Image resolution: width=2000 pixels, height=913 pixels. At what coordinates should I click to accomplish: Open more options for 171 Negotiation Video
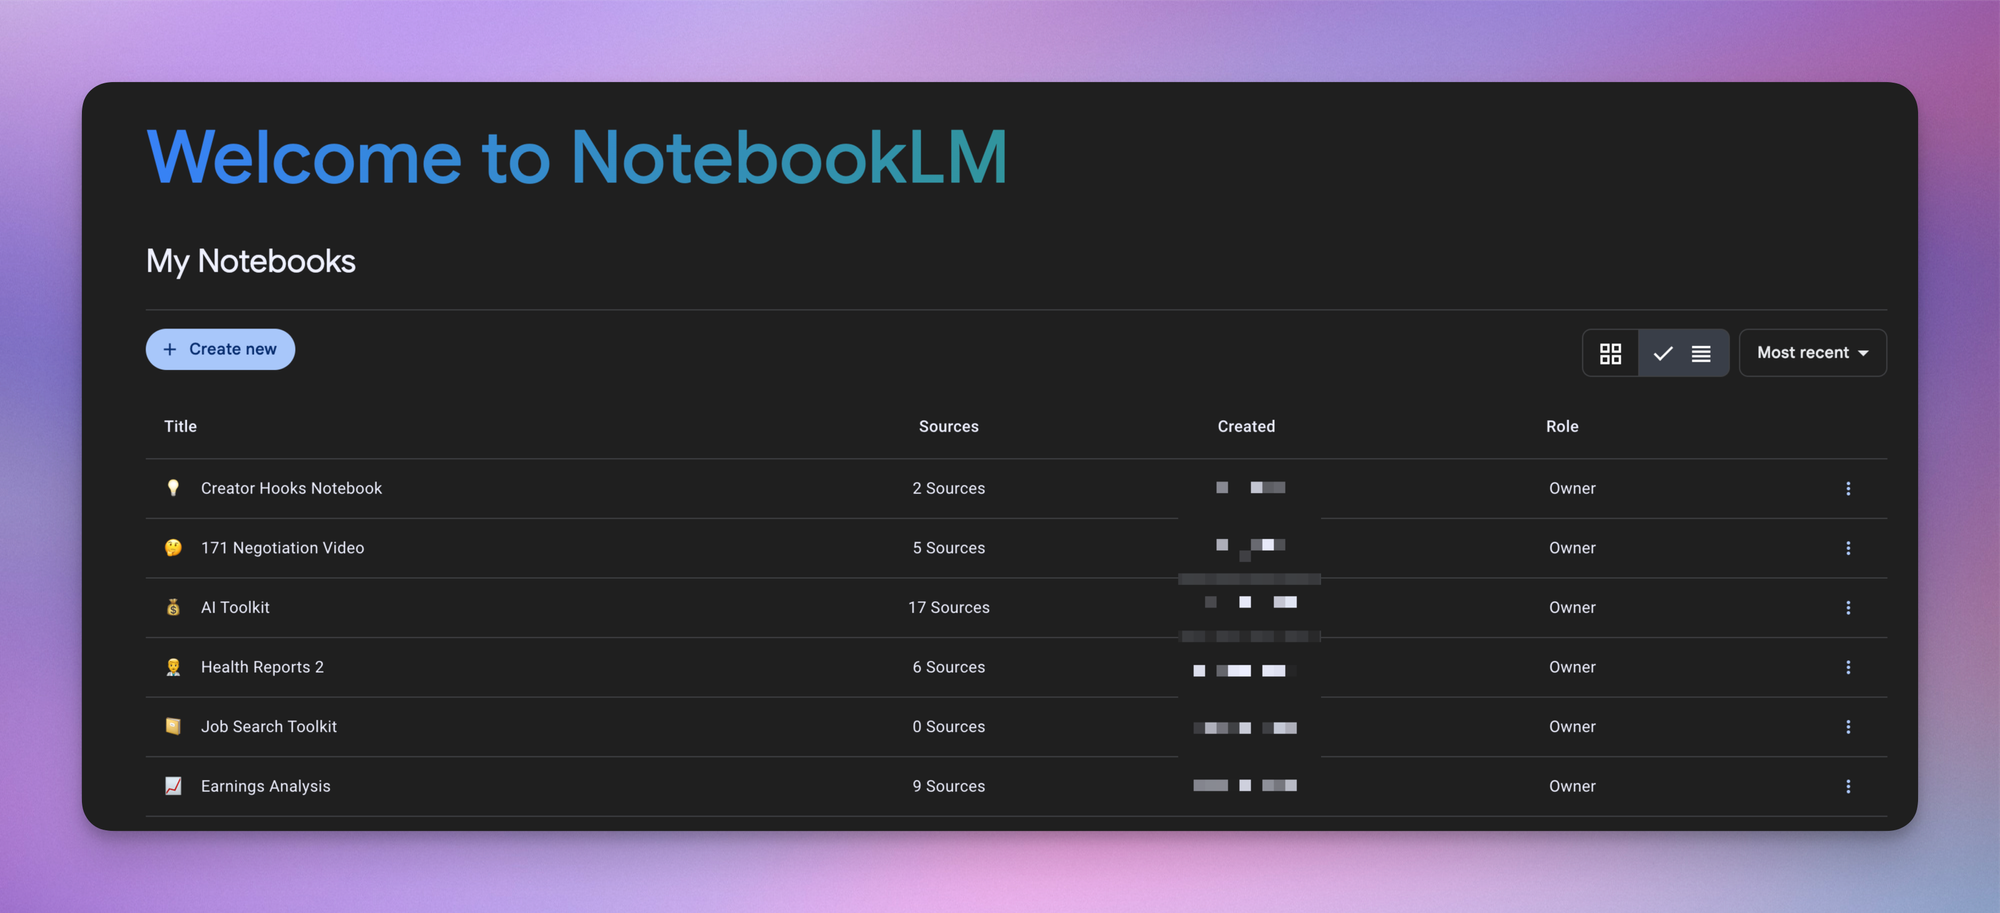coord(1848,548)
